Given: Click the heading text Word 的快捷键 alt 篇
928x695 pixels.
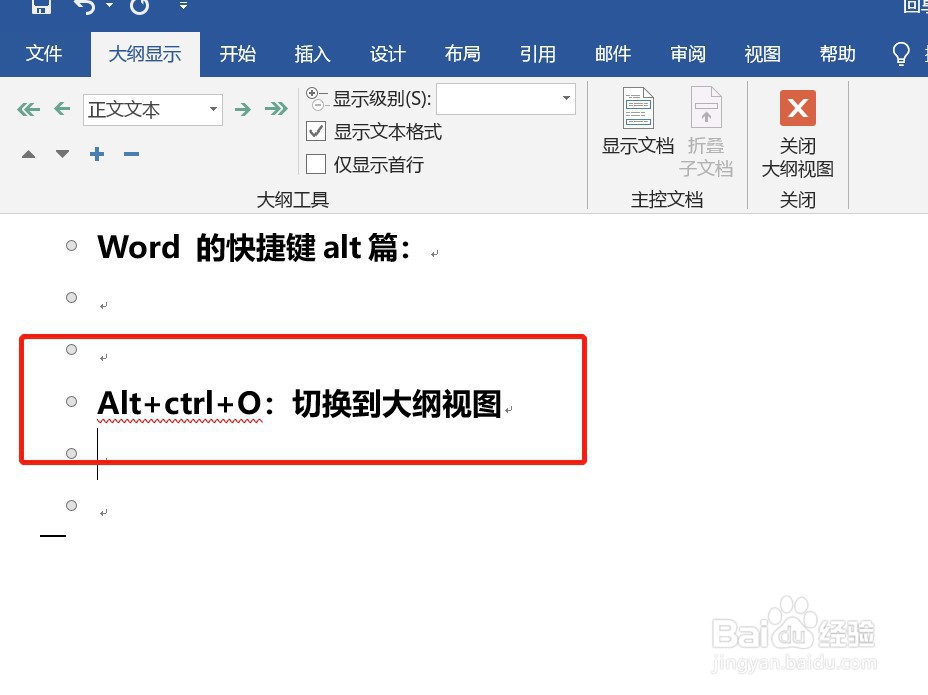Looking at the screenshot, I should [x=254, y=247].
